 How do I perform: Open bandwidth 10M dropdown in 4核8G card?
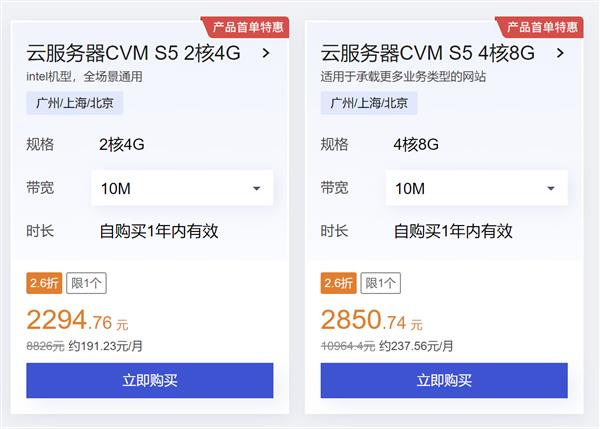coord(476,188)
